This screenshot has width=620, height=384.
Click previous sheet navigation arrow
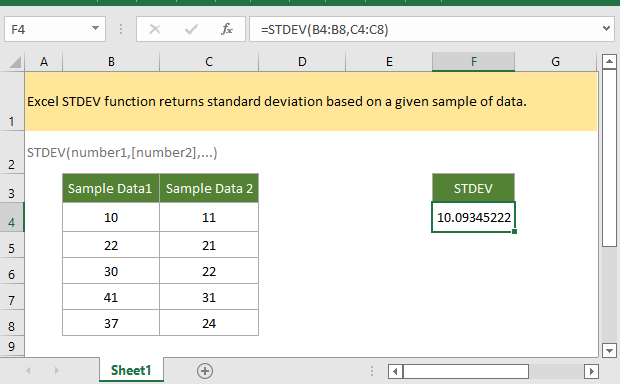pyautogui.click(x=28, y=371)
